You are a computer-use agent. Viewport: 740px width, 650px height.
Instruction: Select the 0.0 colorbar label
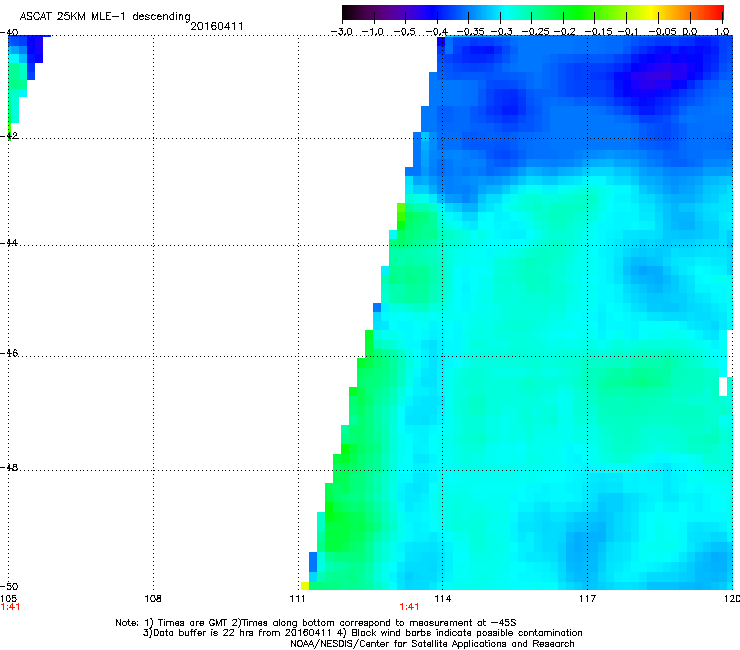coord(690,32)
